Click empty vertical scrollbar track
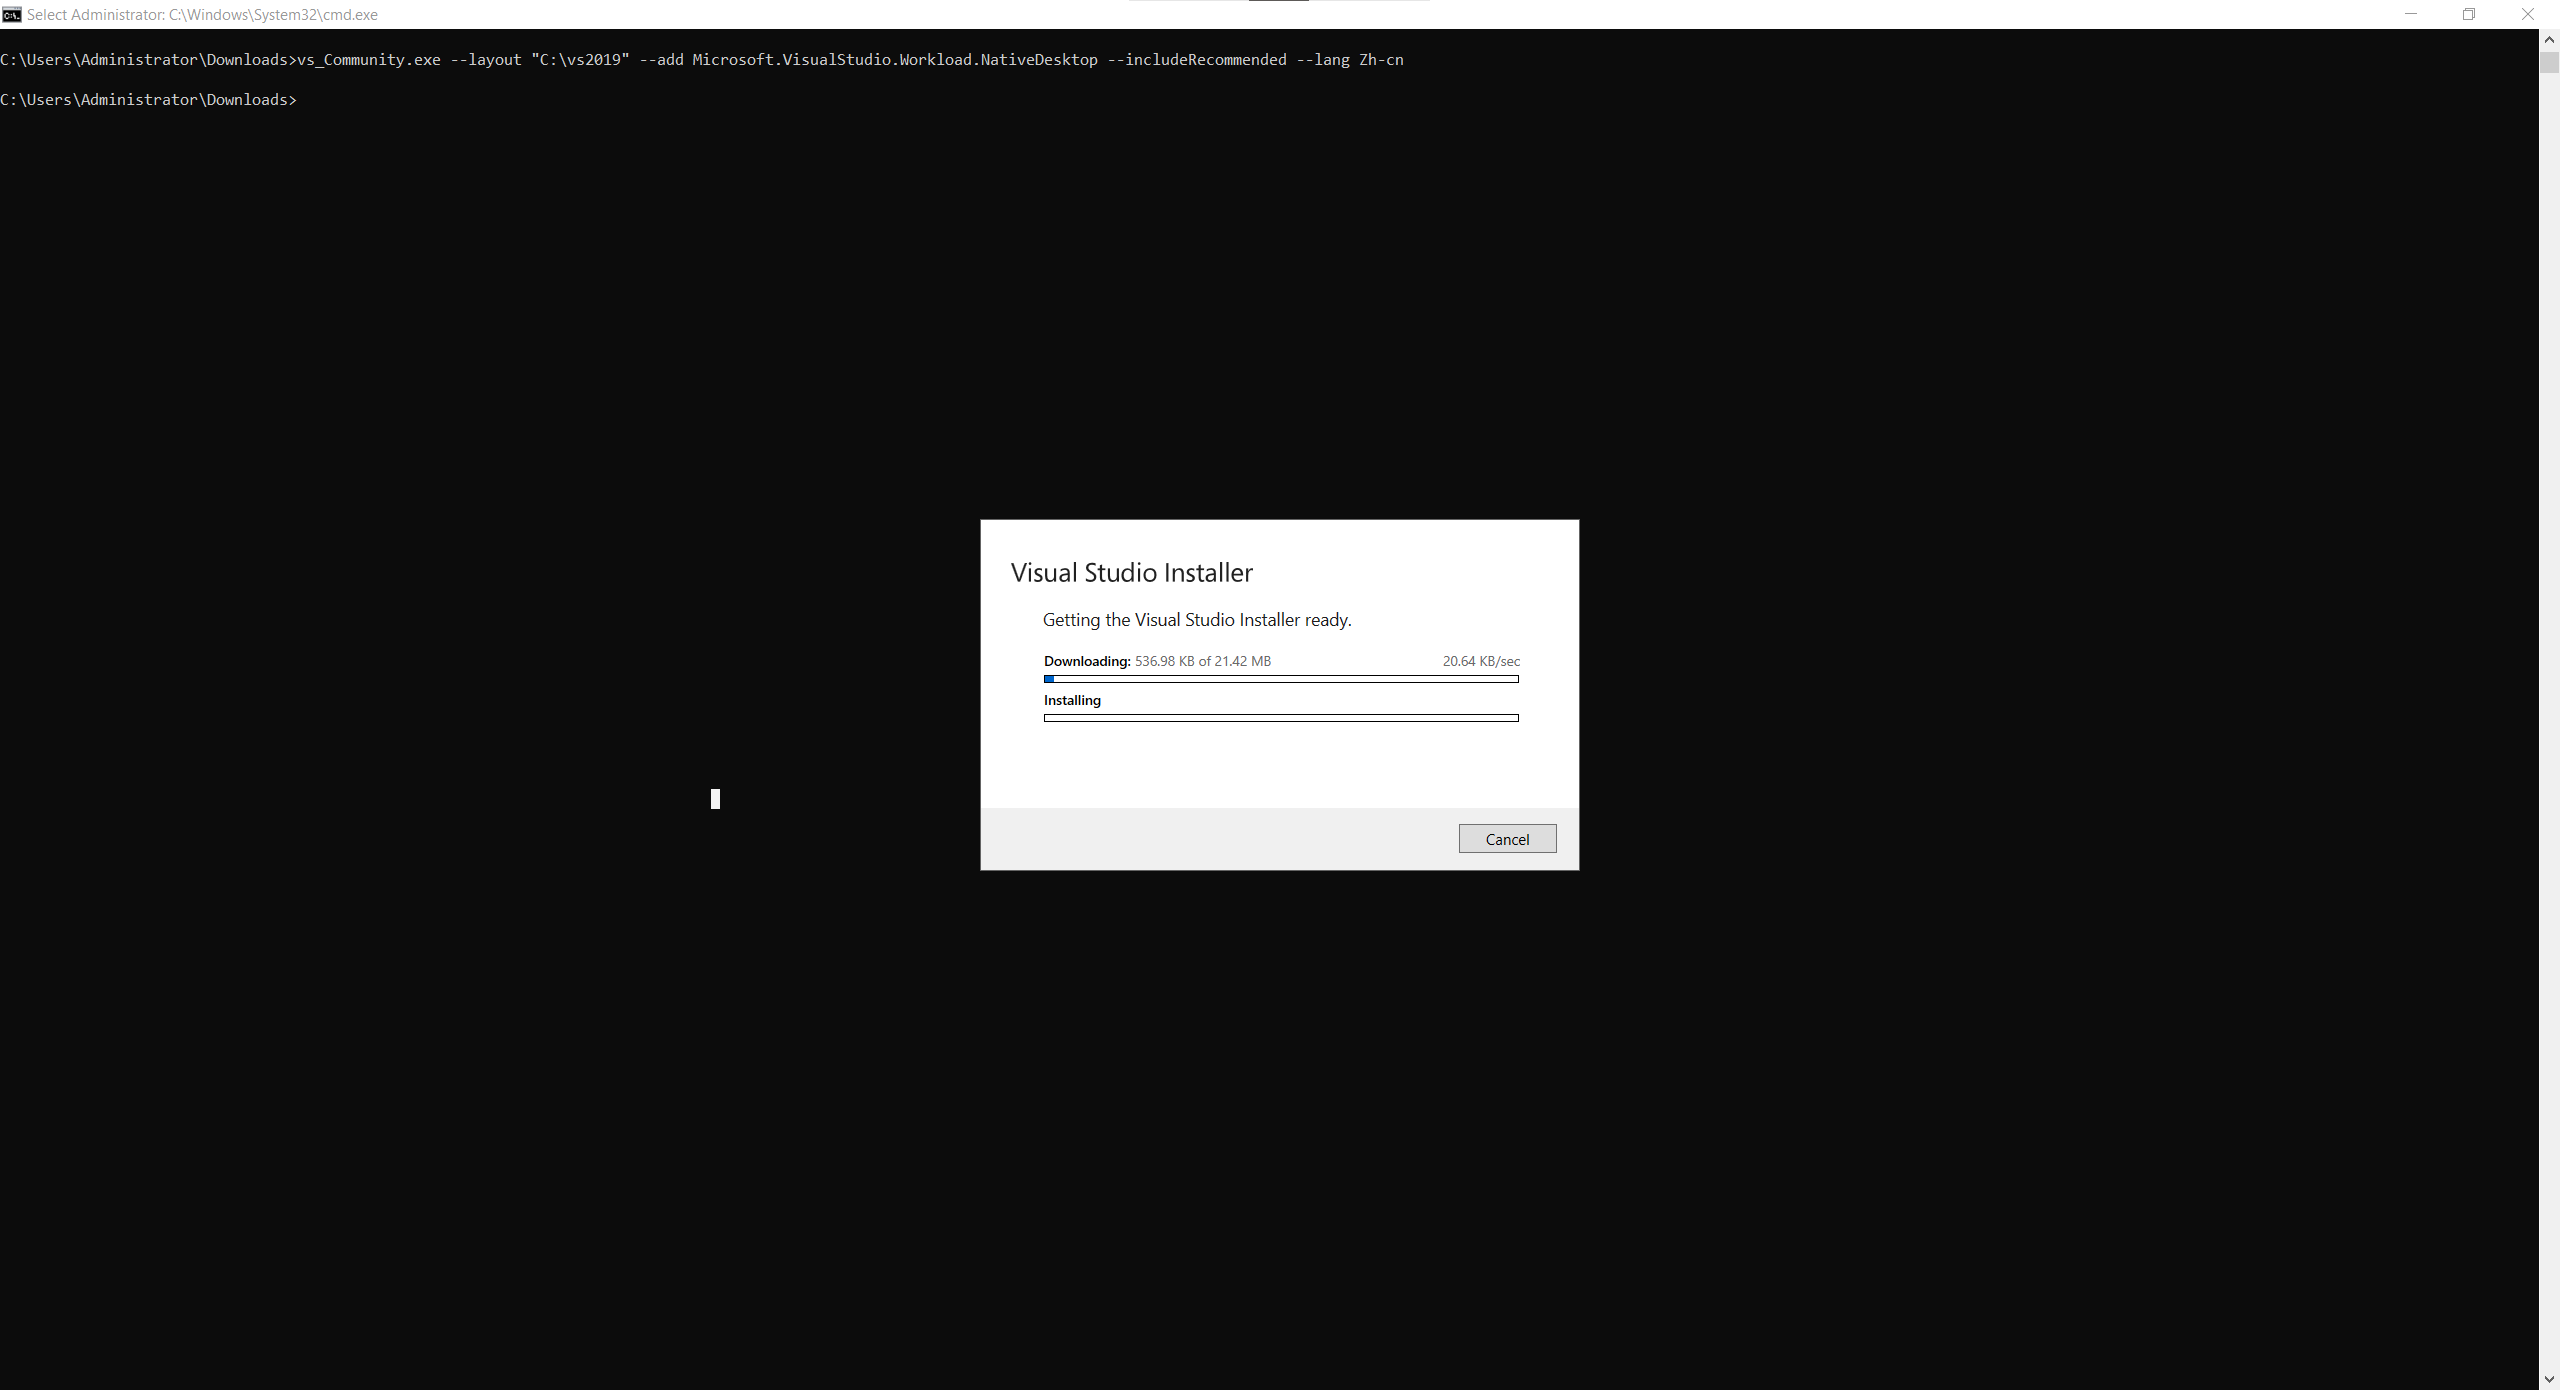2560x1390 pixels. pyautogui.click(x=2549, y=700)
